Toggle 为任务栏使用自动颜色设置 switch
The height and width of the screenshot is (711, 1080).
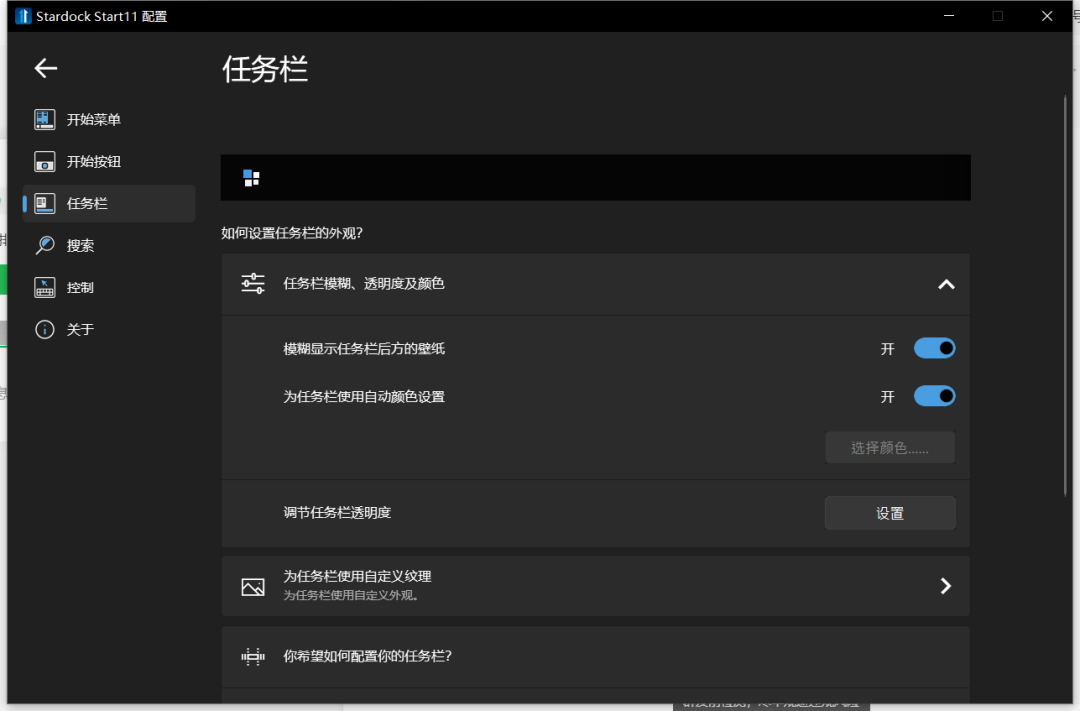click(934, 396)
